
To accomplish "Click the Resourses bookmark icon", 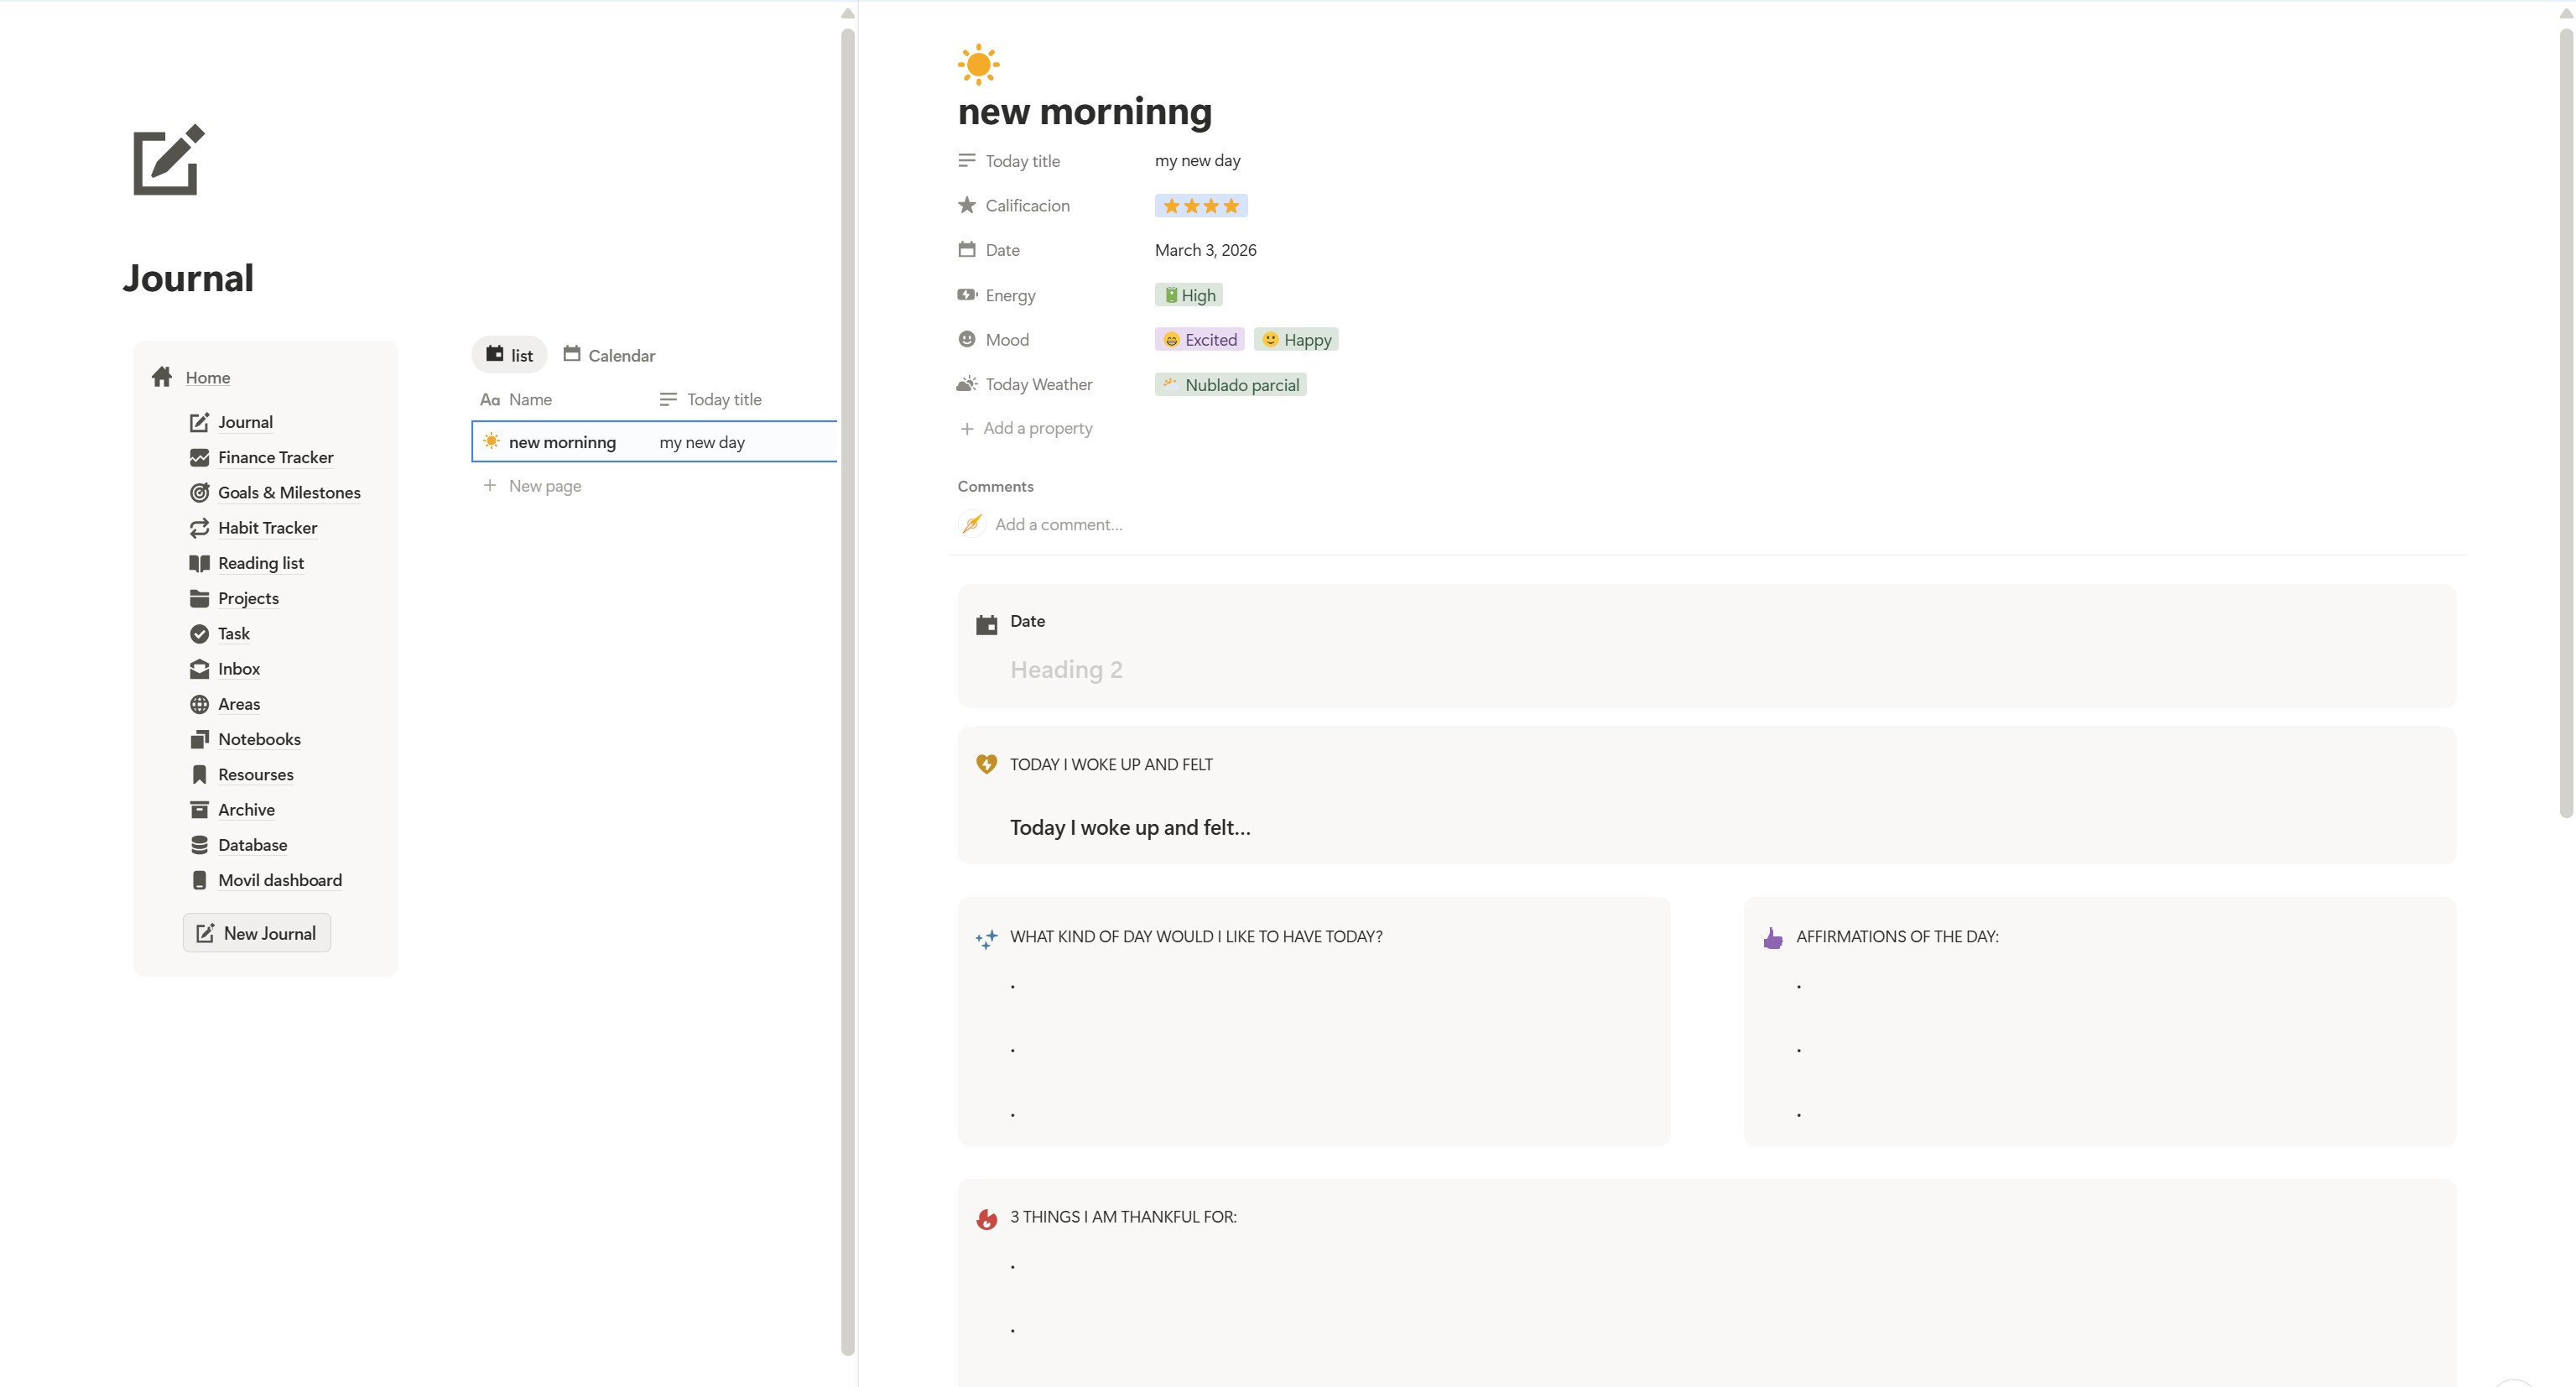I will click(200, 774).
